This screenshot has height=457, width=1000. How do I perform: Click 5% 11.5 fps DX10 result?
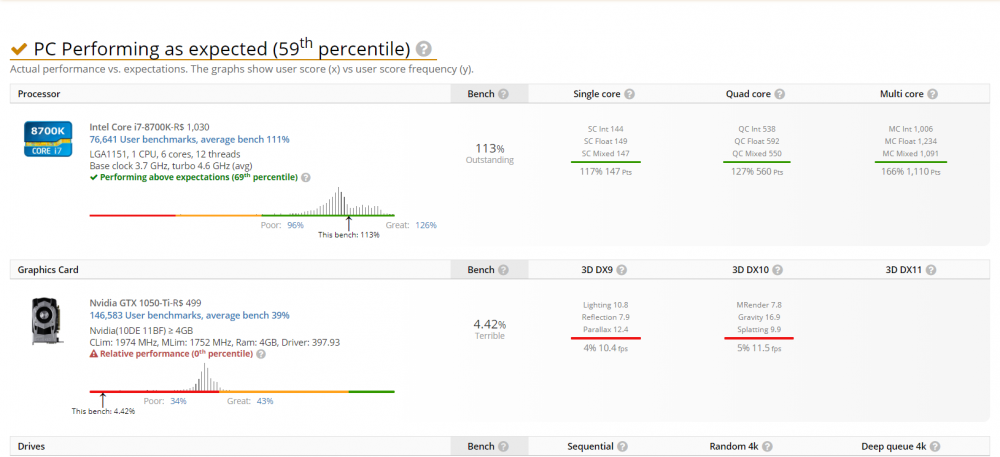(x=758, y=348)
